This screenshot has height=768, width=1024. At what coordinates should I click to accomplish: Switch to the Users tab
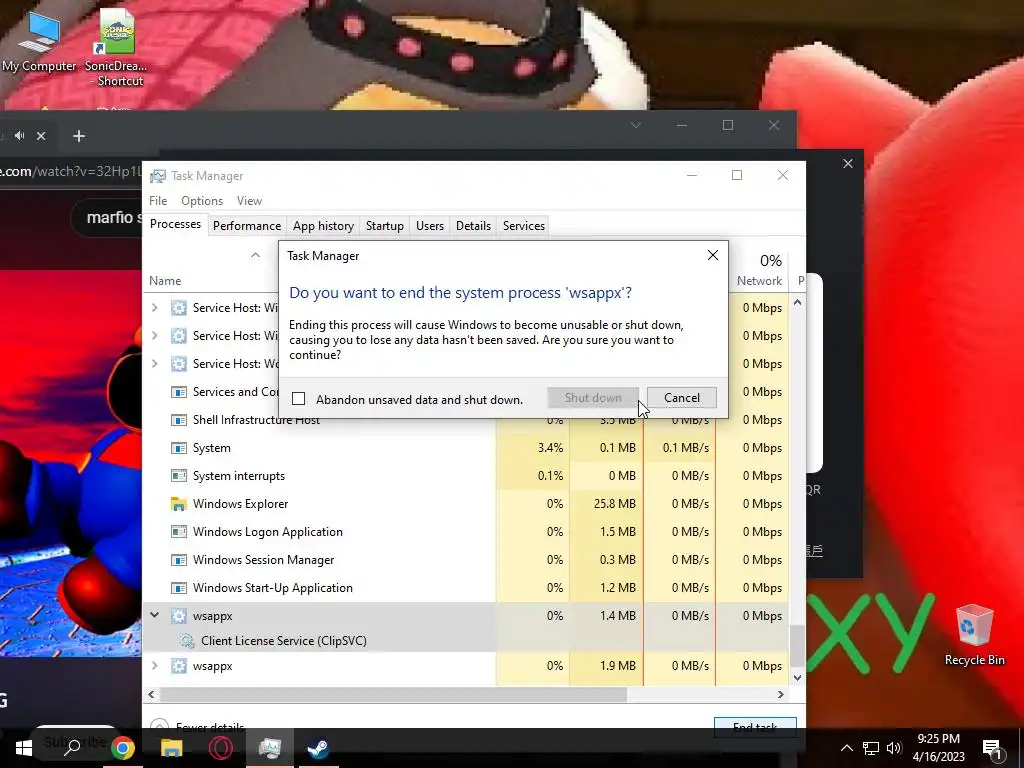click(430, 225)
